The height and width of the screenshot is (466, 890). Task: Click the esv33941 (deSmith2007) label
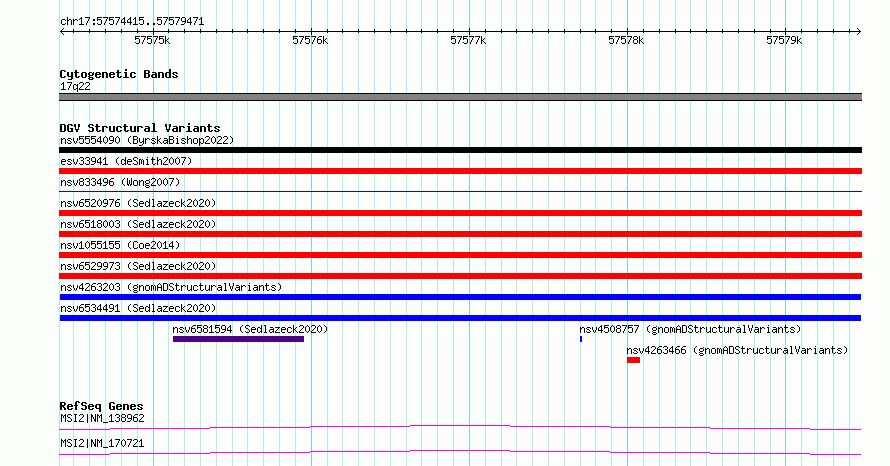click(x=126, y=161)
